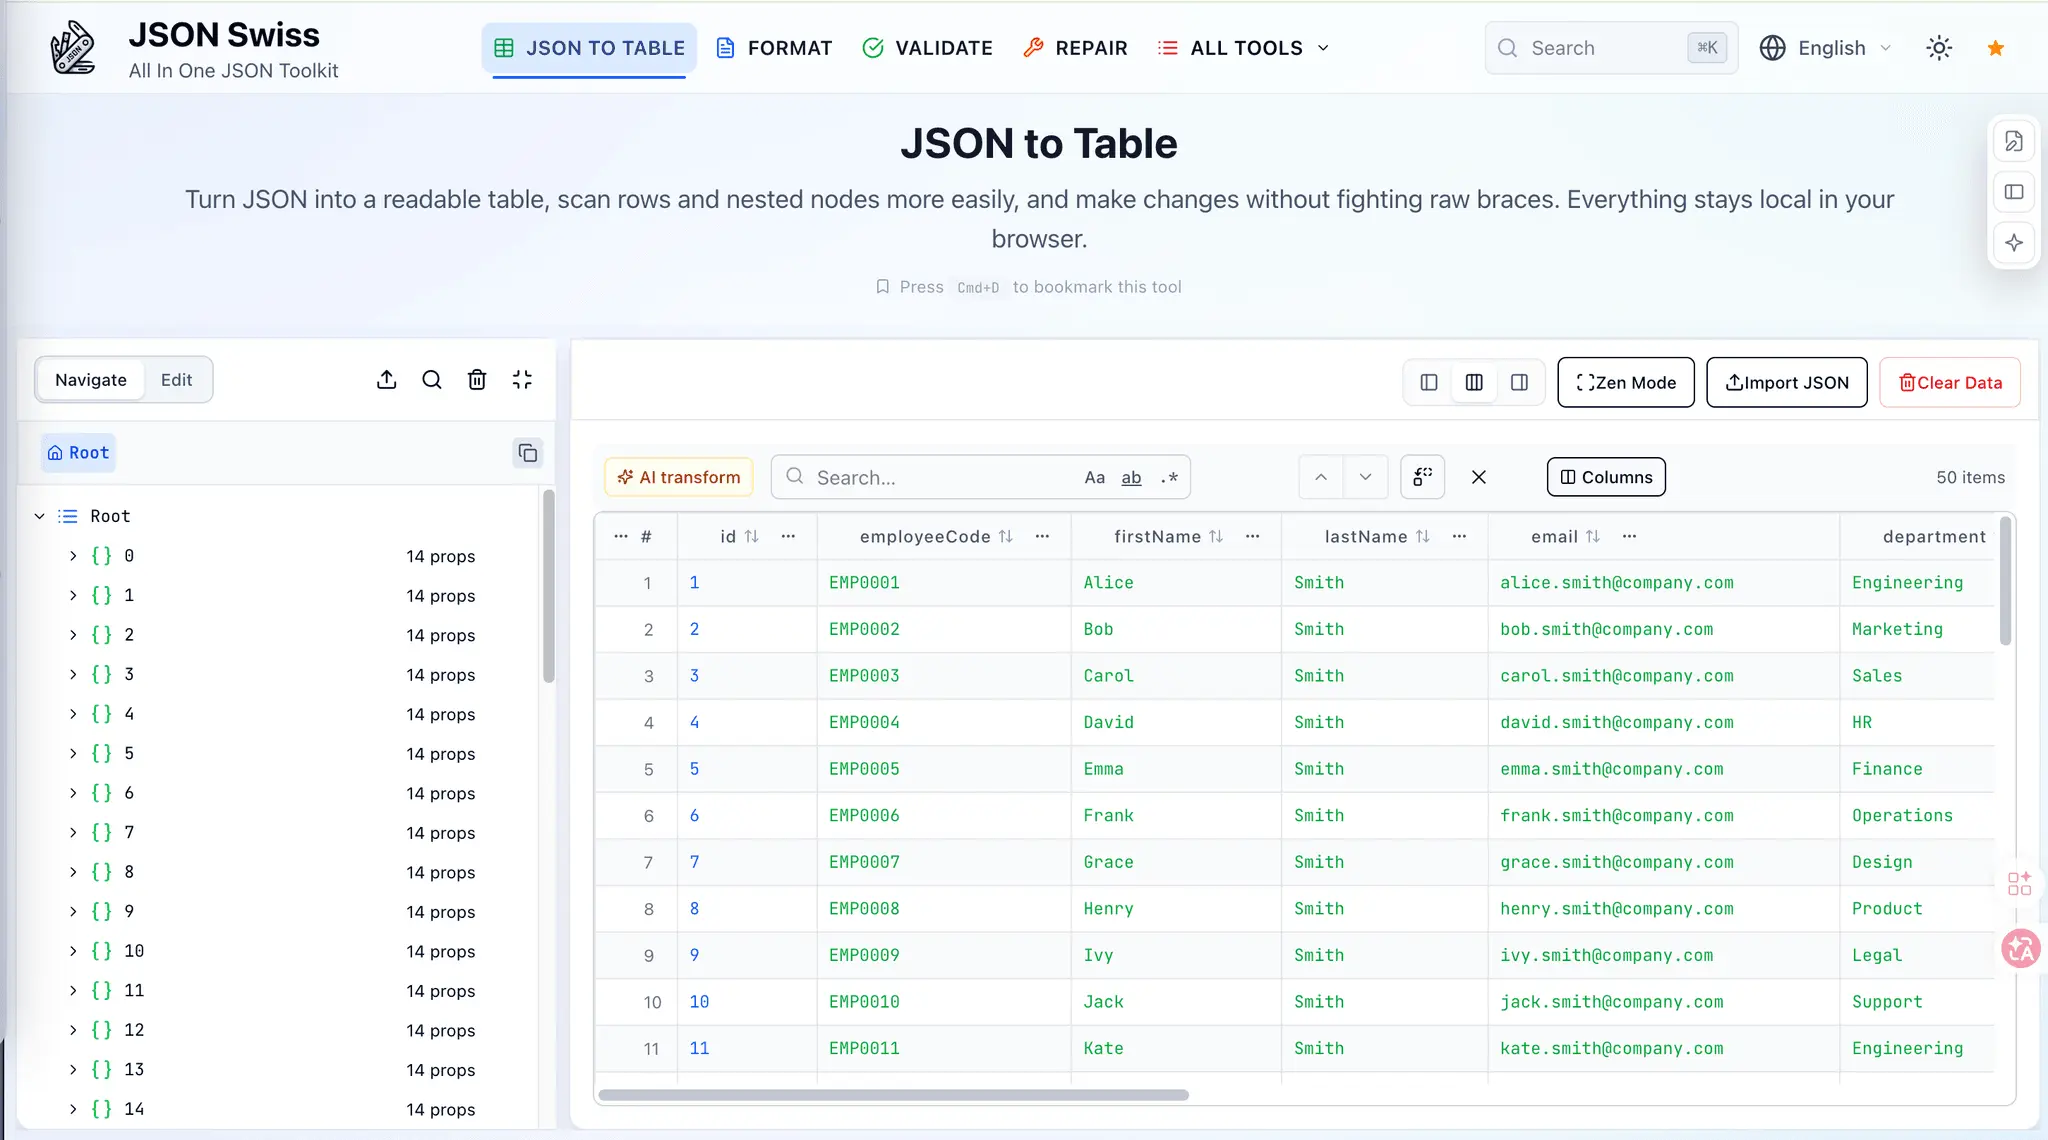Expand tree node 10

coord(73,951)
